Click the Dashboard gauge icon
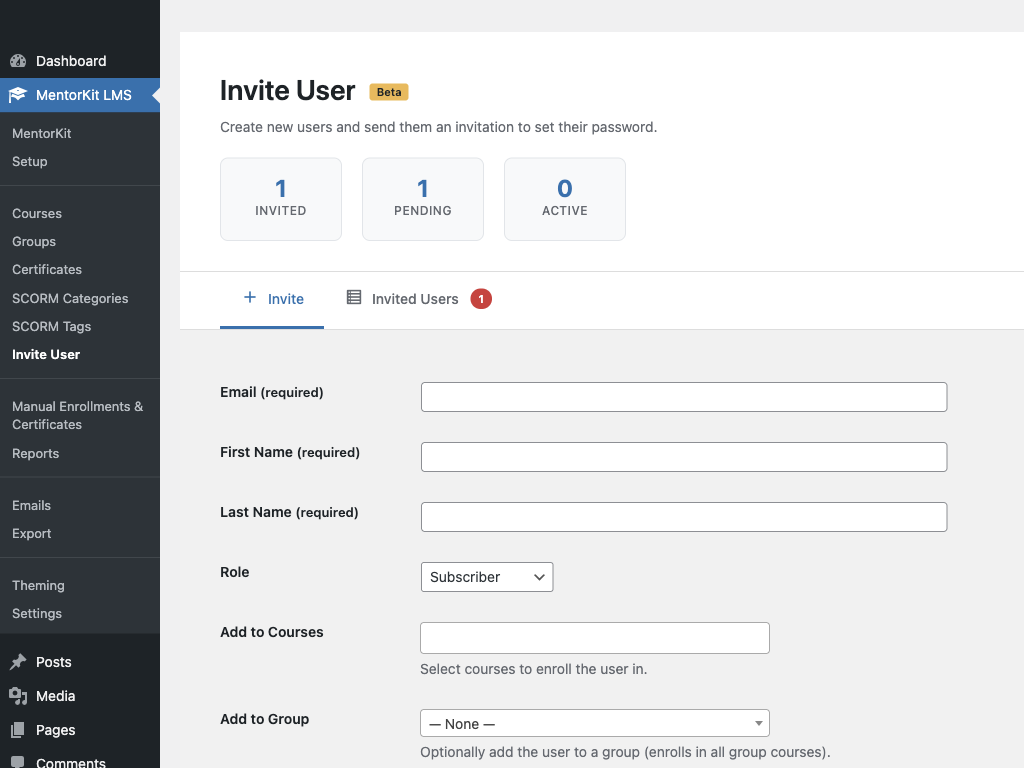 (18, 61)
